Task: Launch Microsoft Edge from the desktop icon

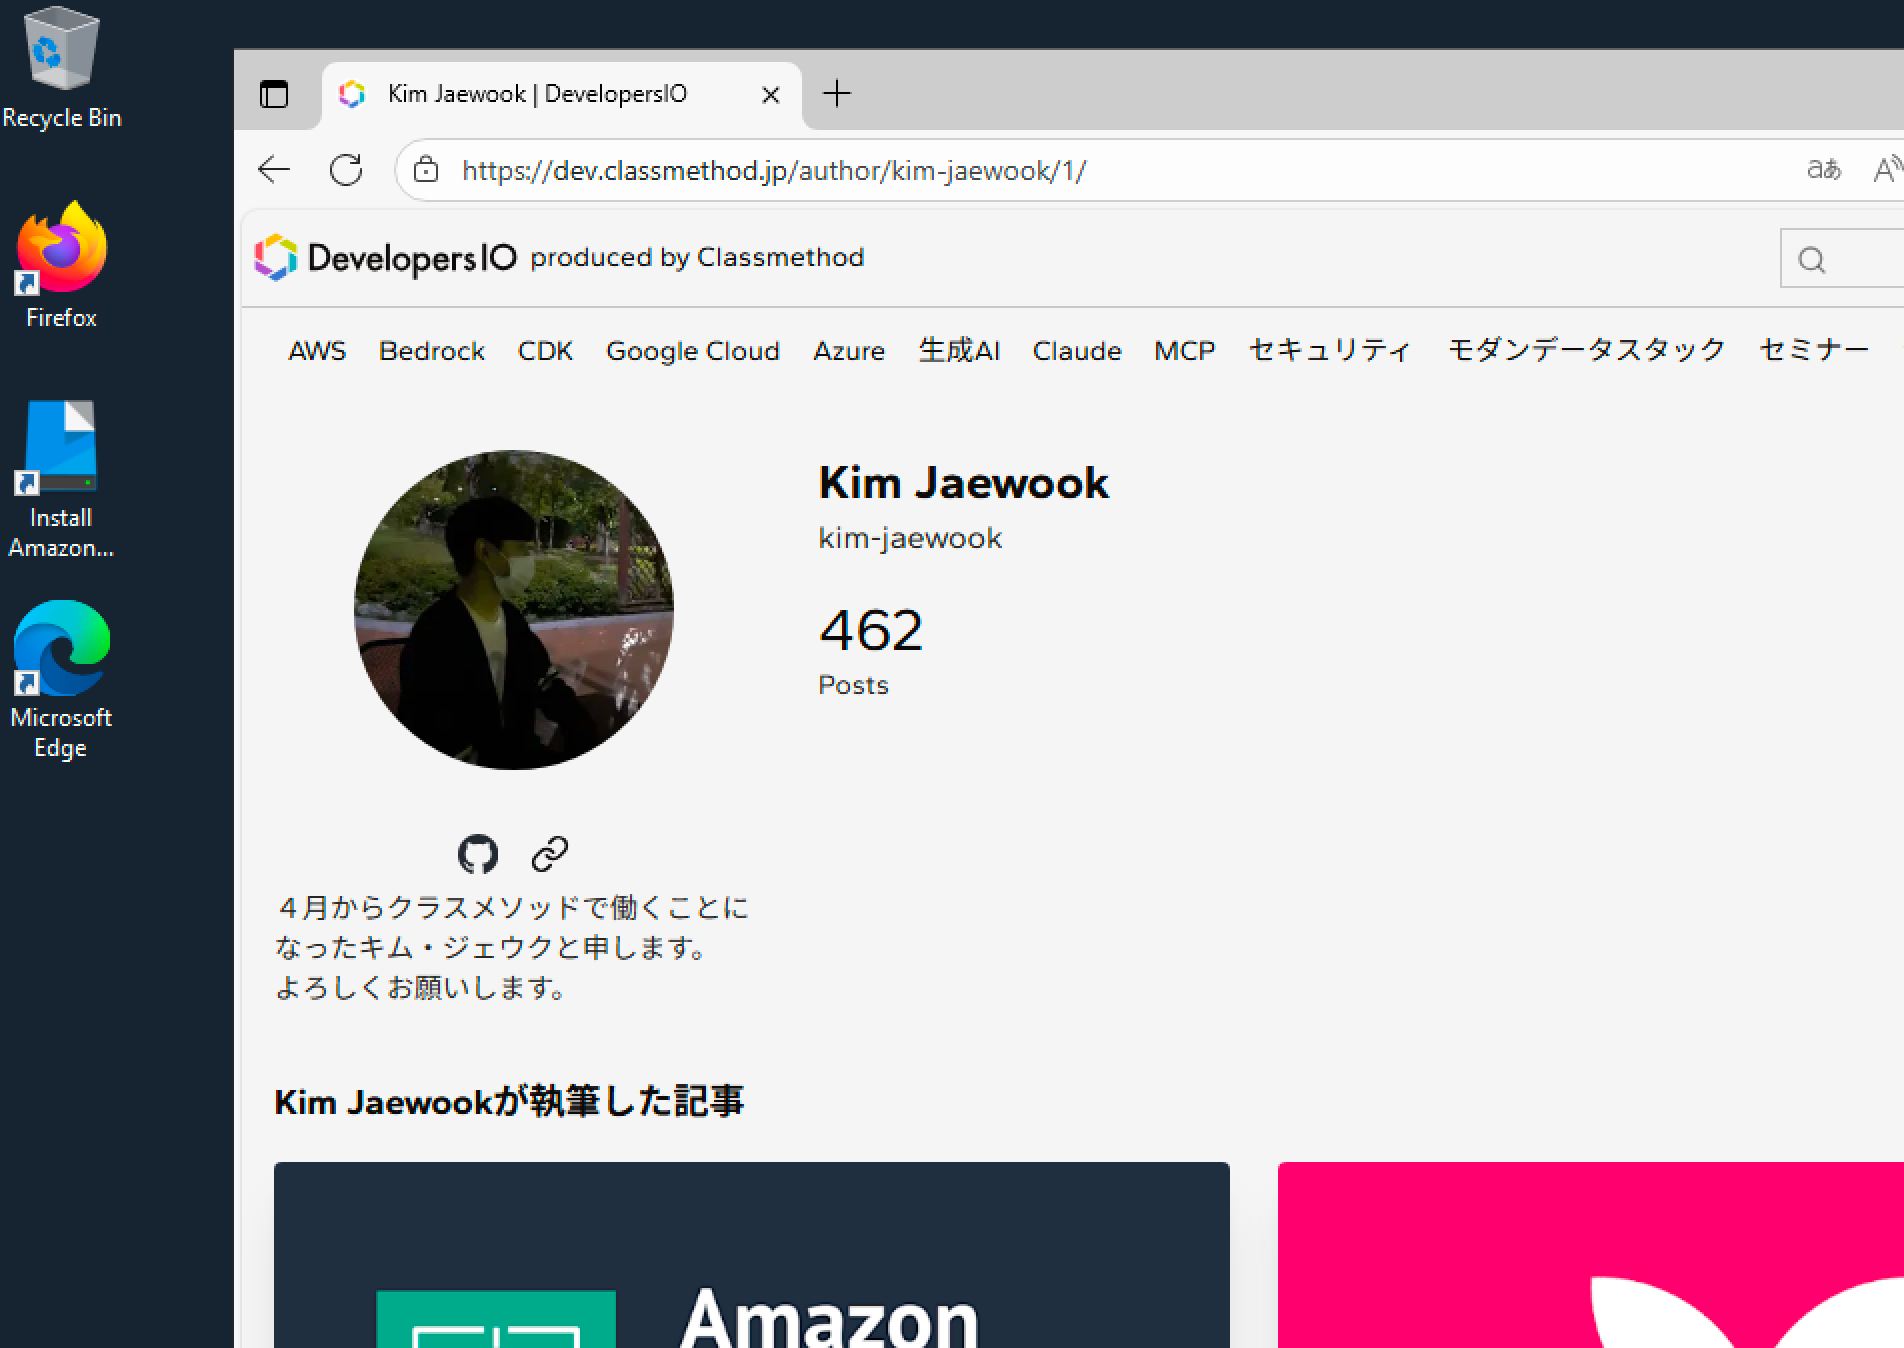Action: pos(61,680)
